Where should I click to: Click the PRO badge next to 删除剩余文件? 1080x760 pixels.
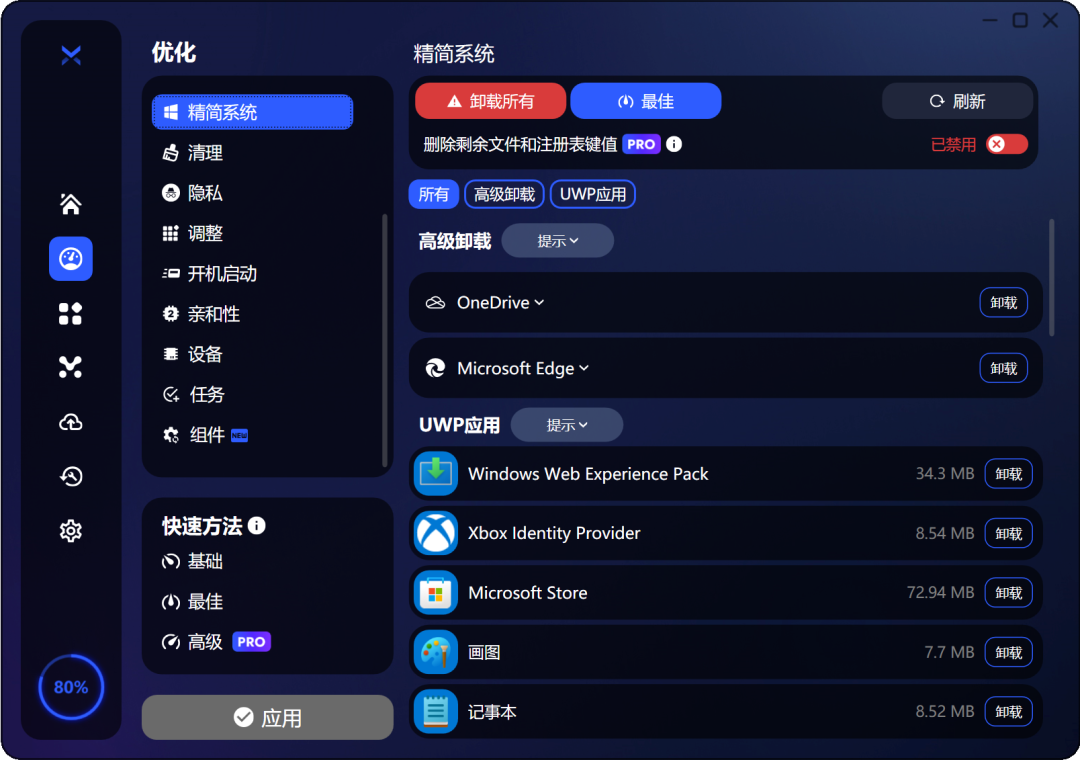click(x=641, y=144)
